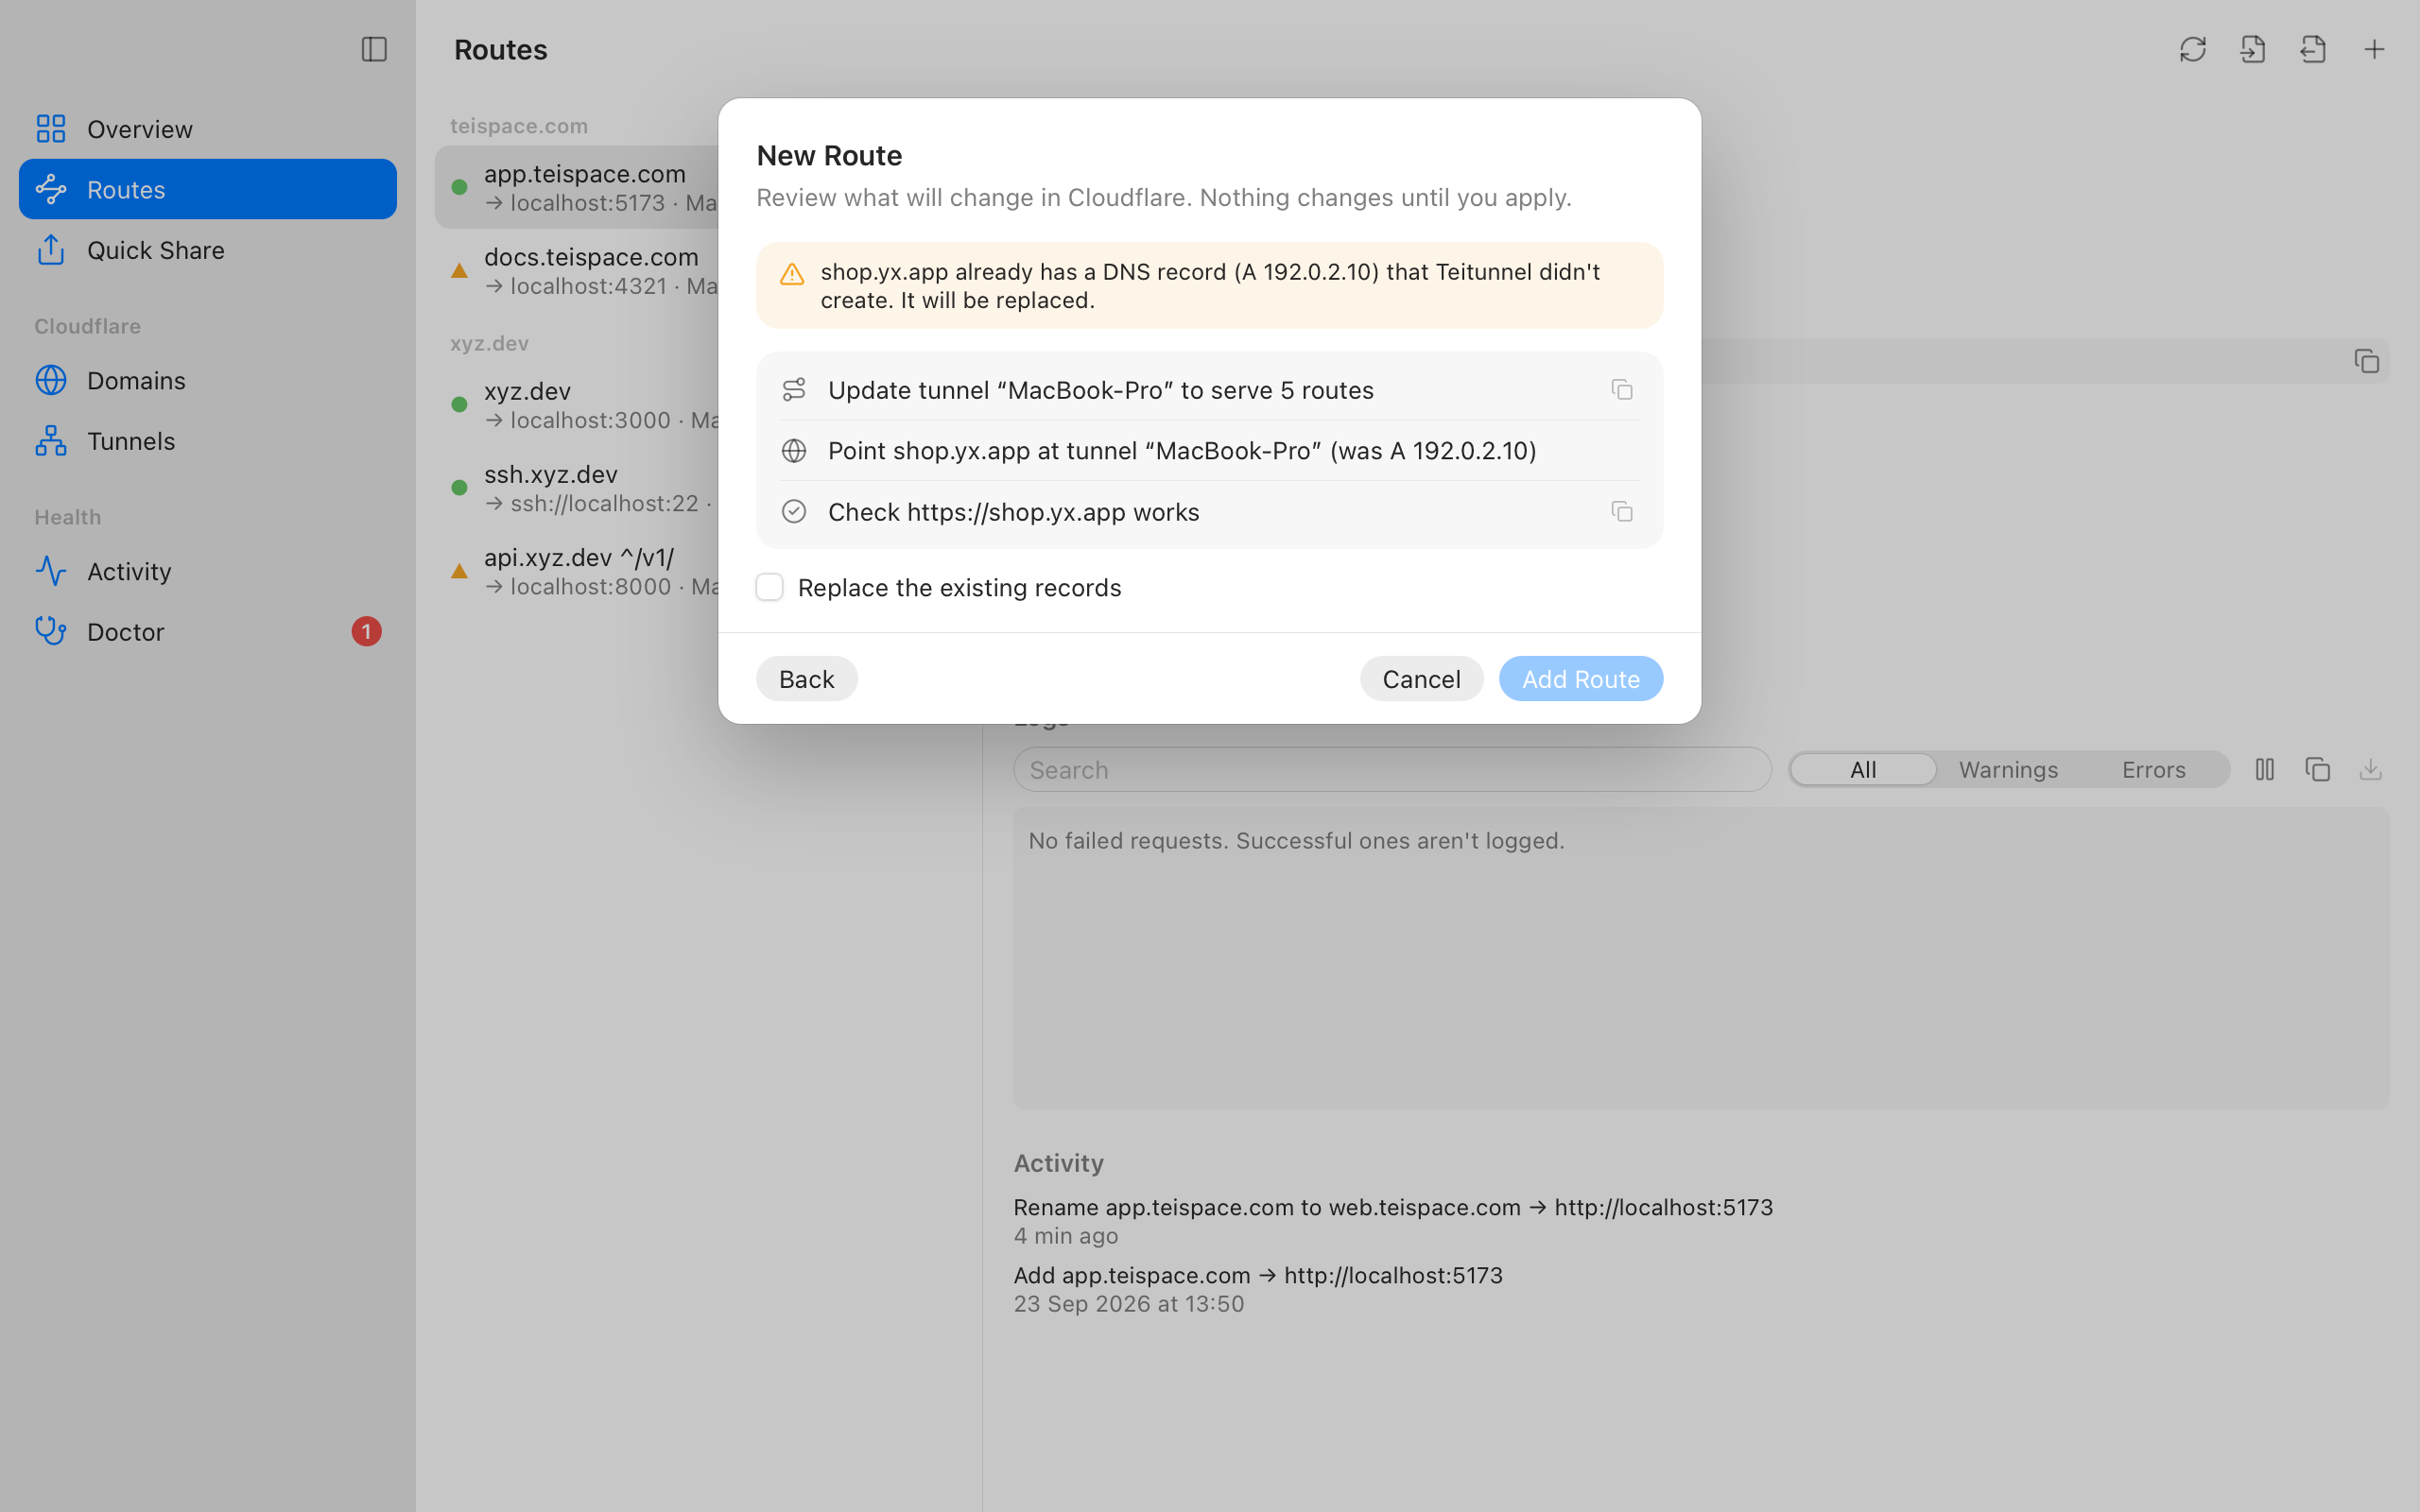Screen dimensions: 2420x1512
Task: Click the export routes icon
Action: click(2314, 49)
